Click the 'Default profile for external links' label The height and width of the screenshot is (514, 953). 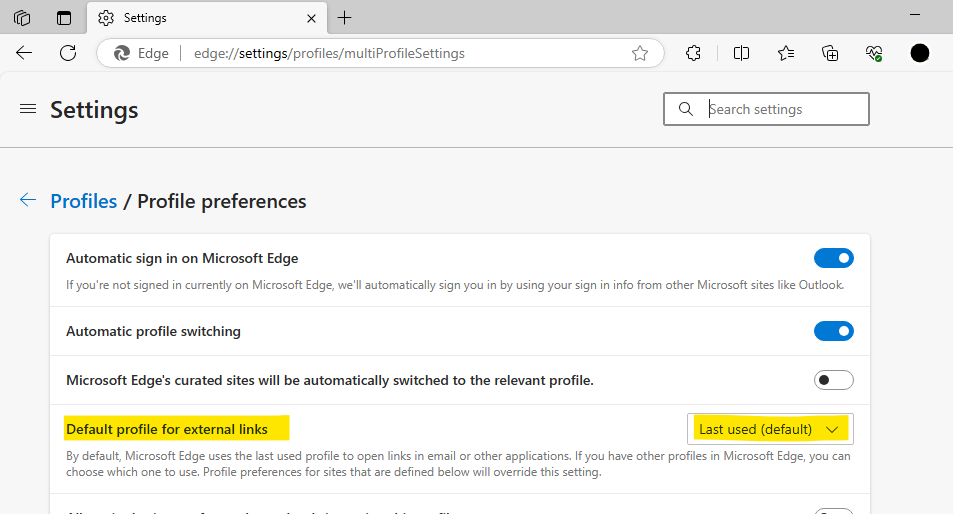167,429
